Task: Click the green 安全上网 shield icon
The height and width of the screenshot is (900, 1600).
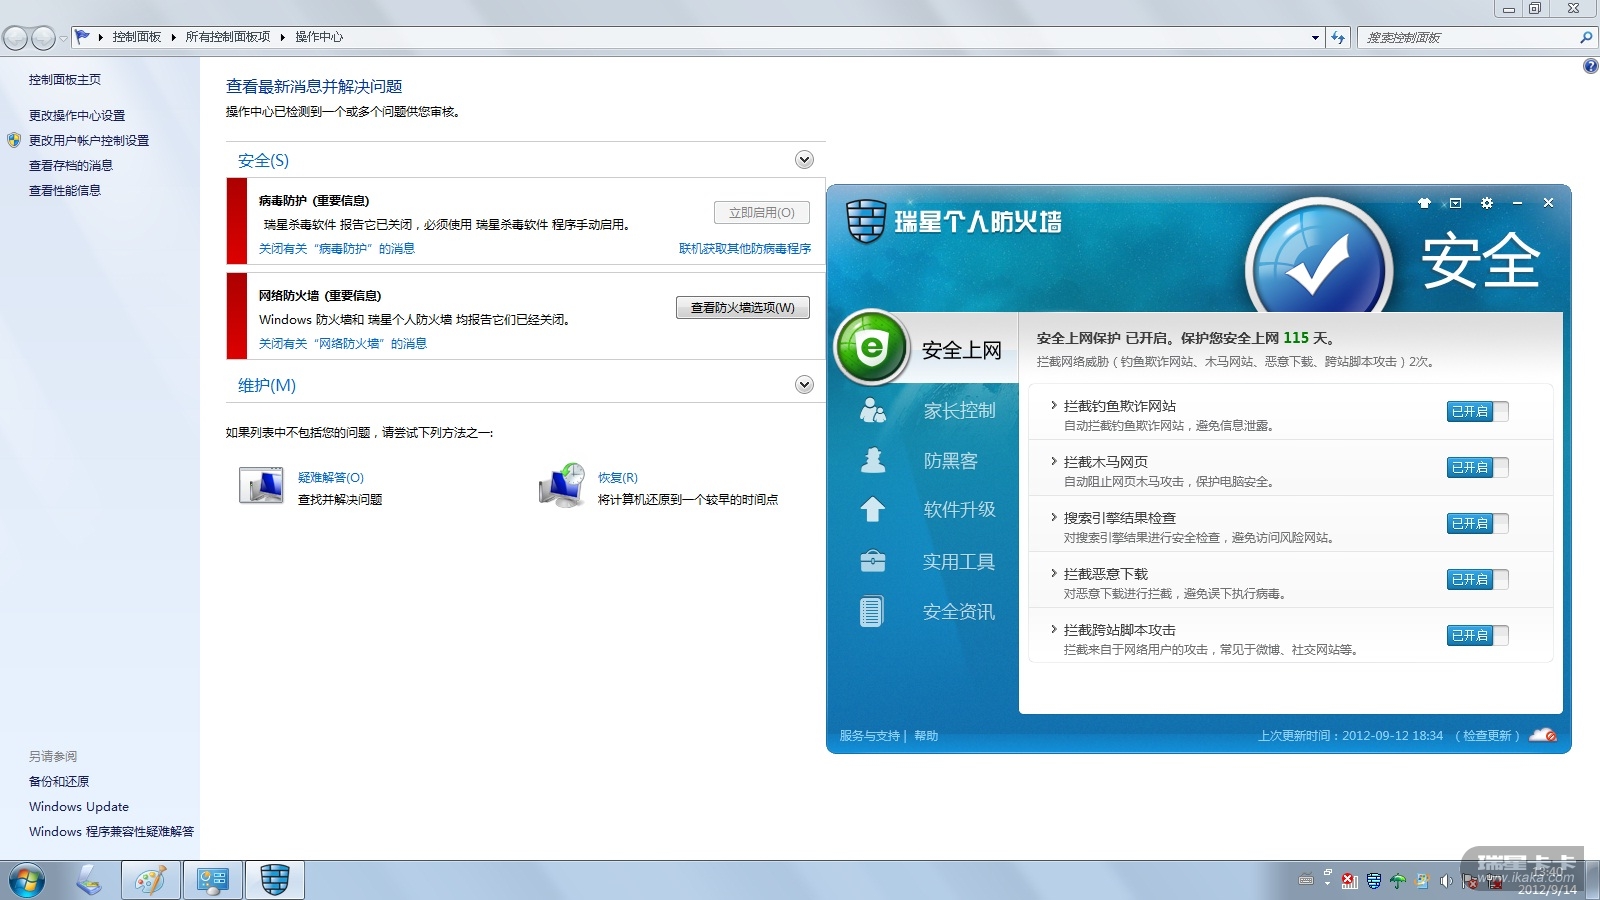Action: [x=871, y=348]
